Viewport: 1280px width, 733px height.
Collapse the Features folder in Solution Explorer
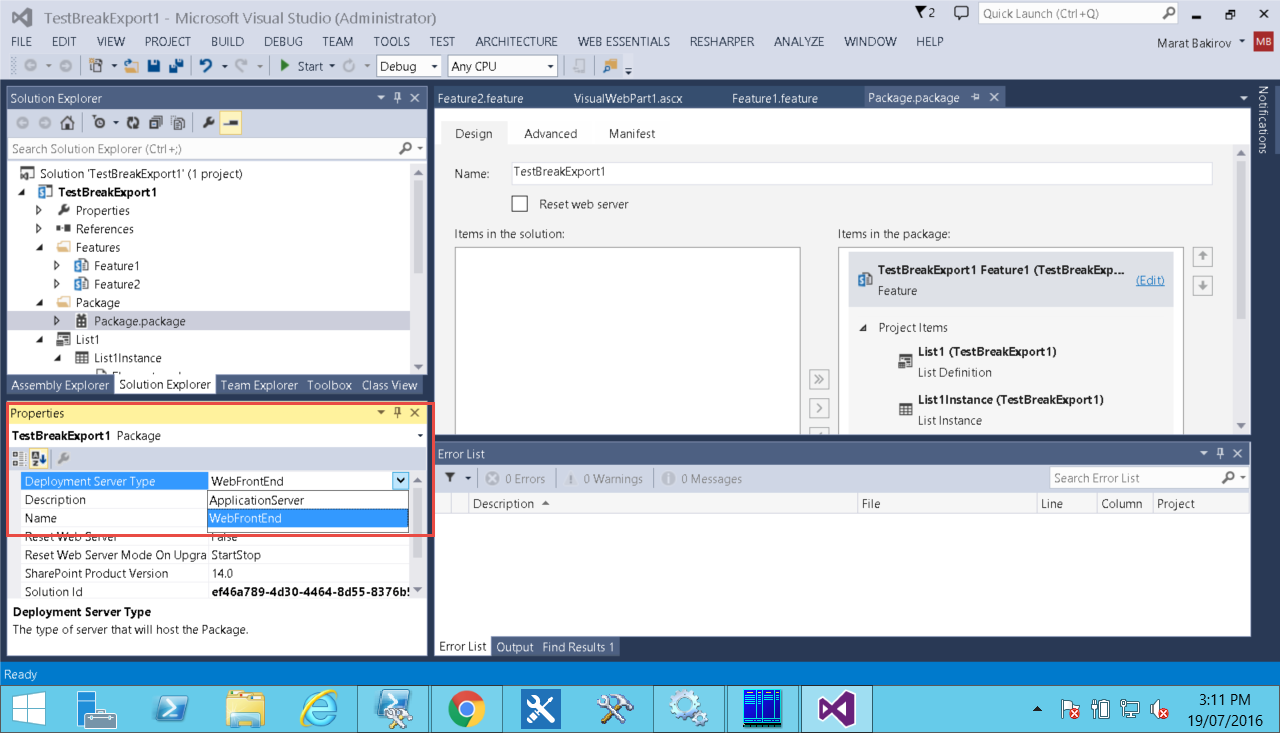[39, 247]
